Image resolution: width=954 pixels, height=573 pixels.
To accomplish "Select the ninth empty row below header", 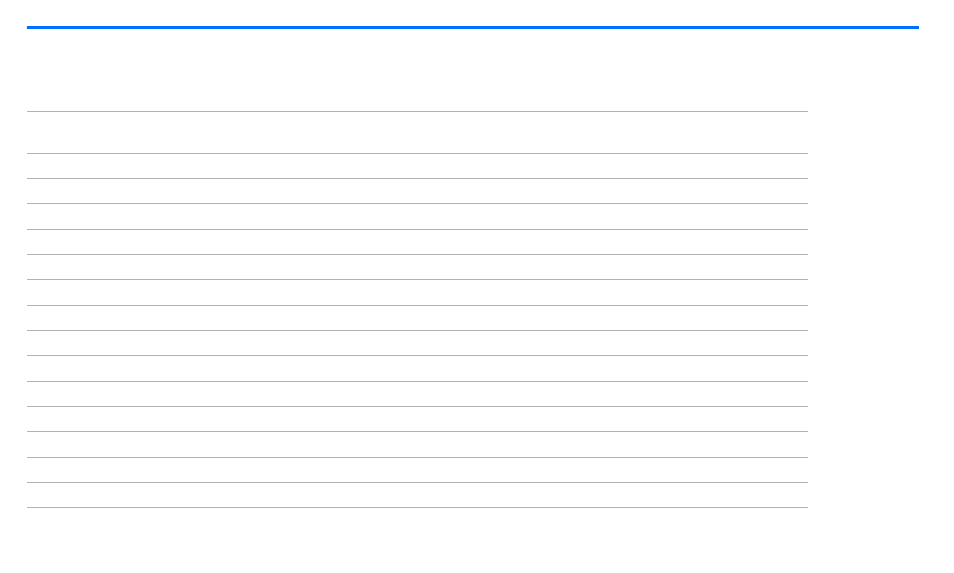I will coord(417,369).
